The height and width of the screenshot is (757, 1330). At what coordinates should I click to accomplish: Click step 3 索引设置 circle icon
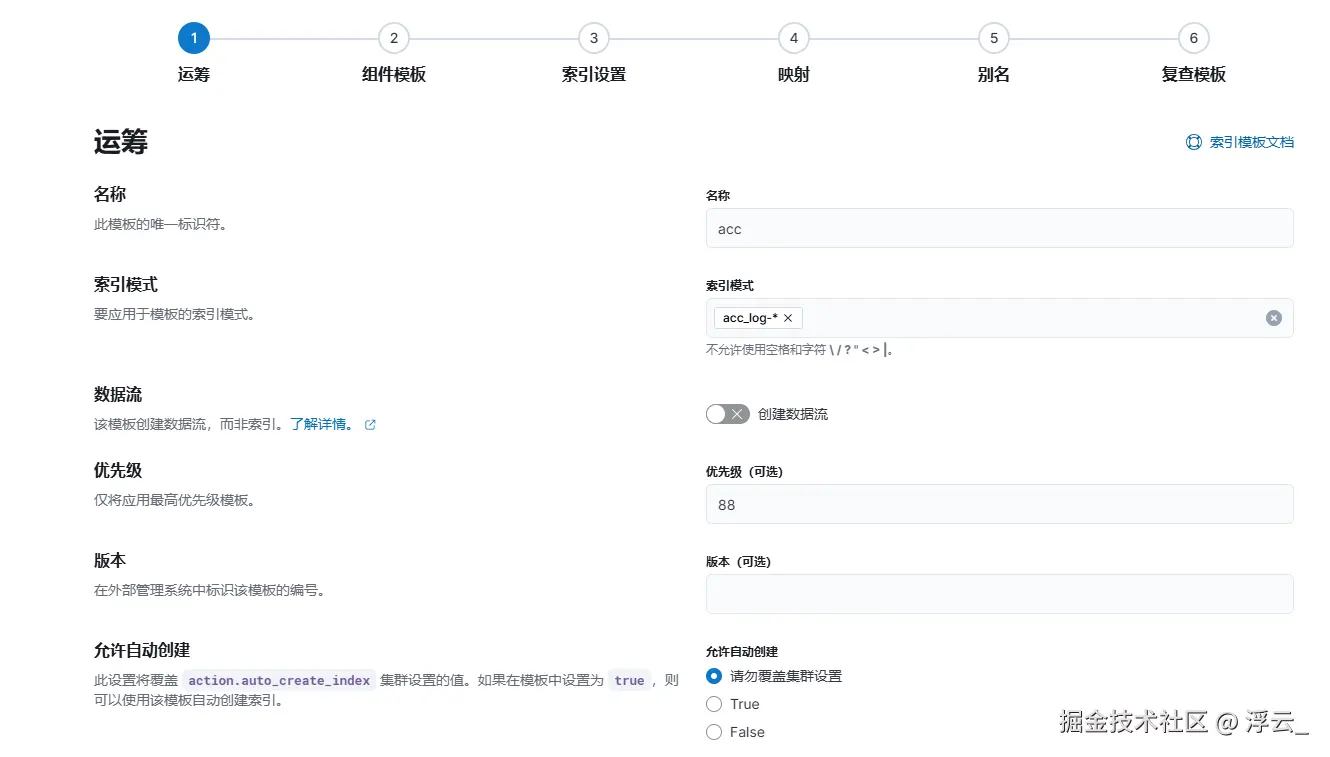pyautogui.click(x=593, y=37)
